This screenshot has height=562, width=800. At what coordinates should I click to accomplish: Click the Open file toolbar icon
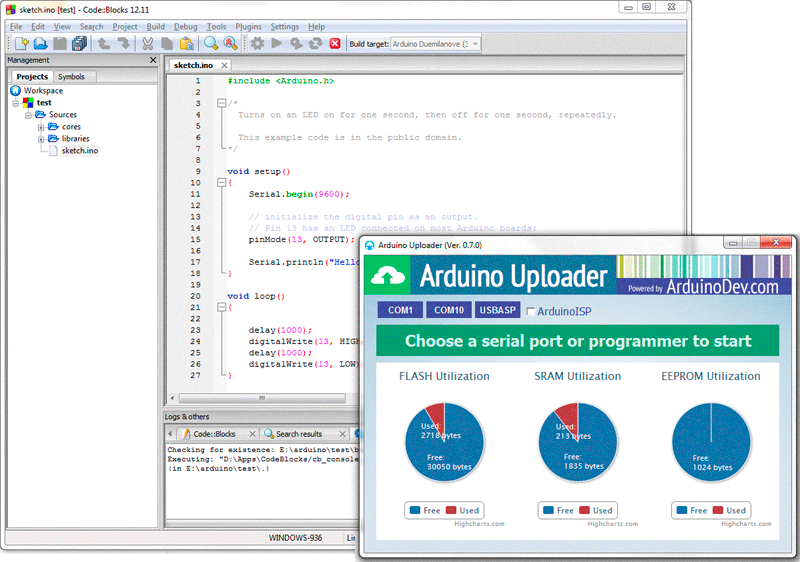40,44
